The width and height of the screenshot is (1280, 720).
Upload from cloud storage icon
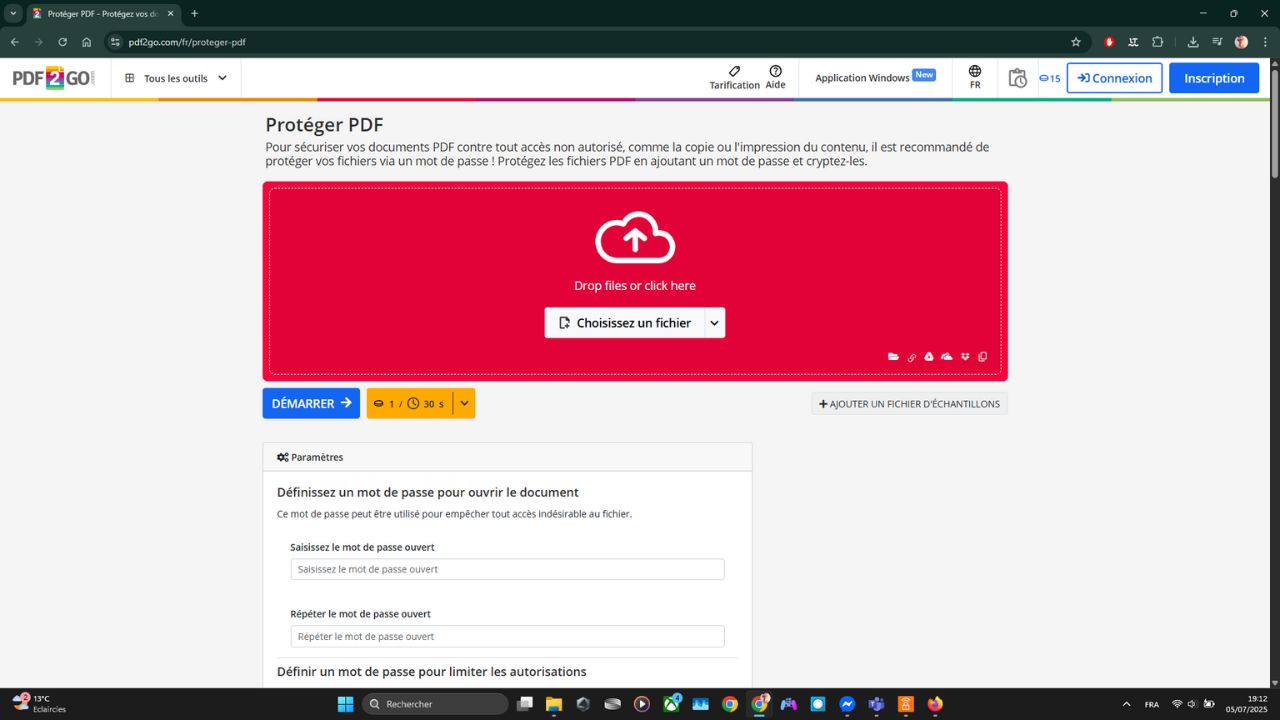click(947, 356)
